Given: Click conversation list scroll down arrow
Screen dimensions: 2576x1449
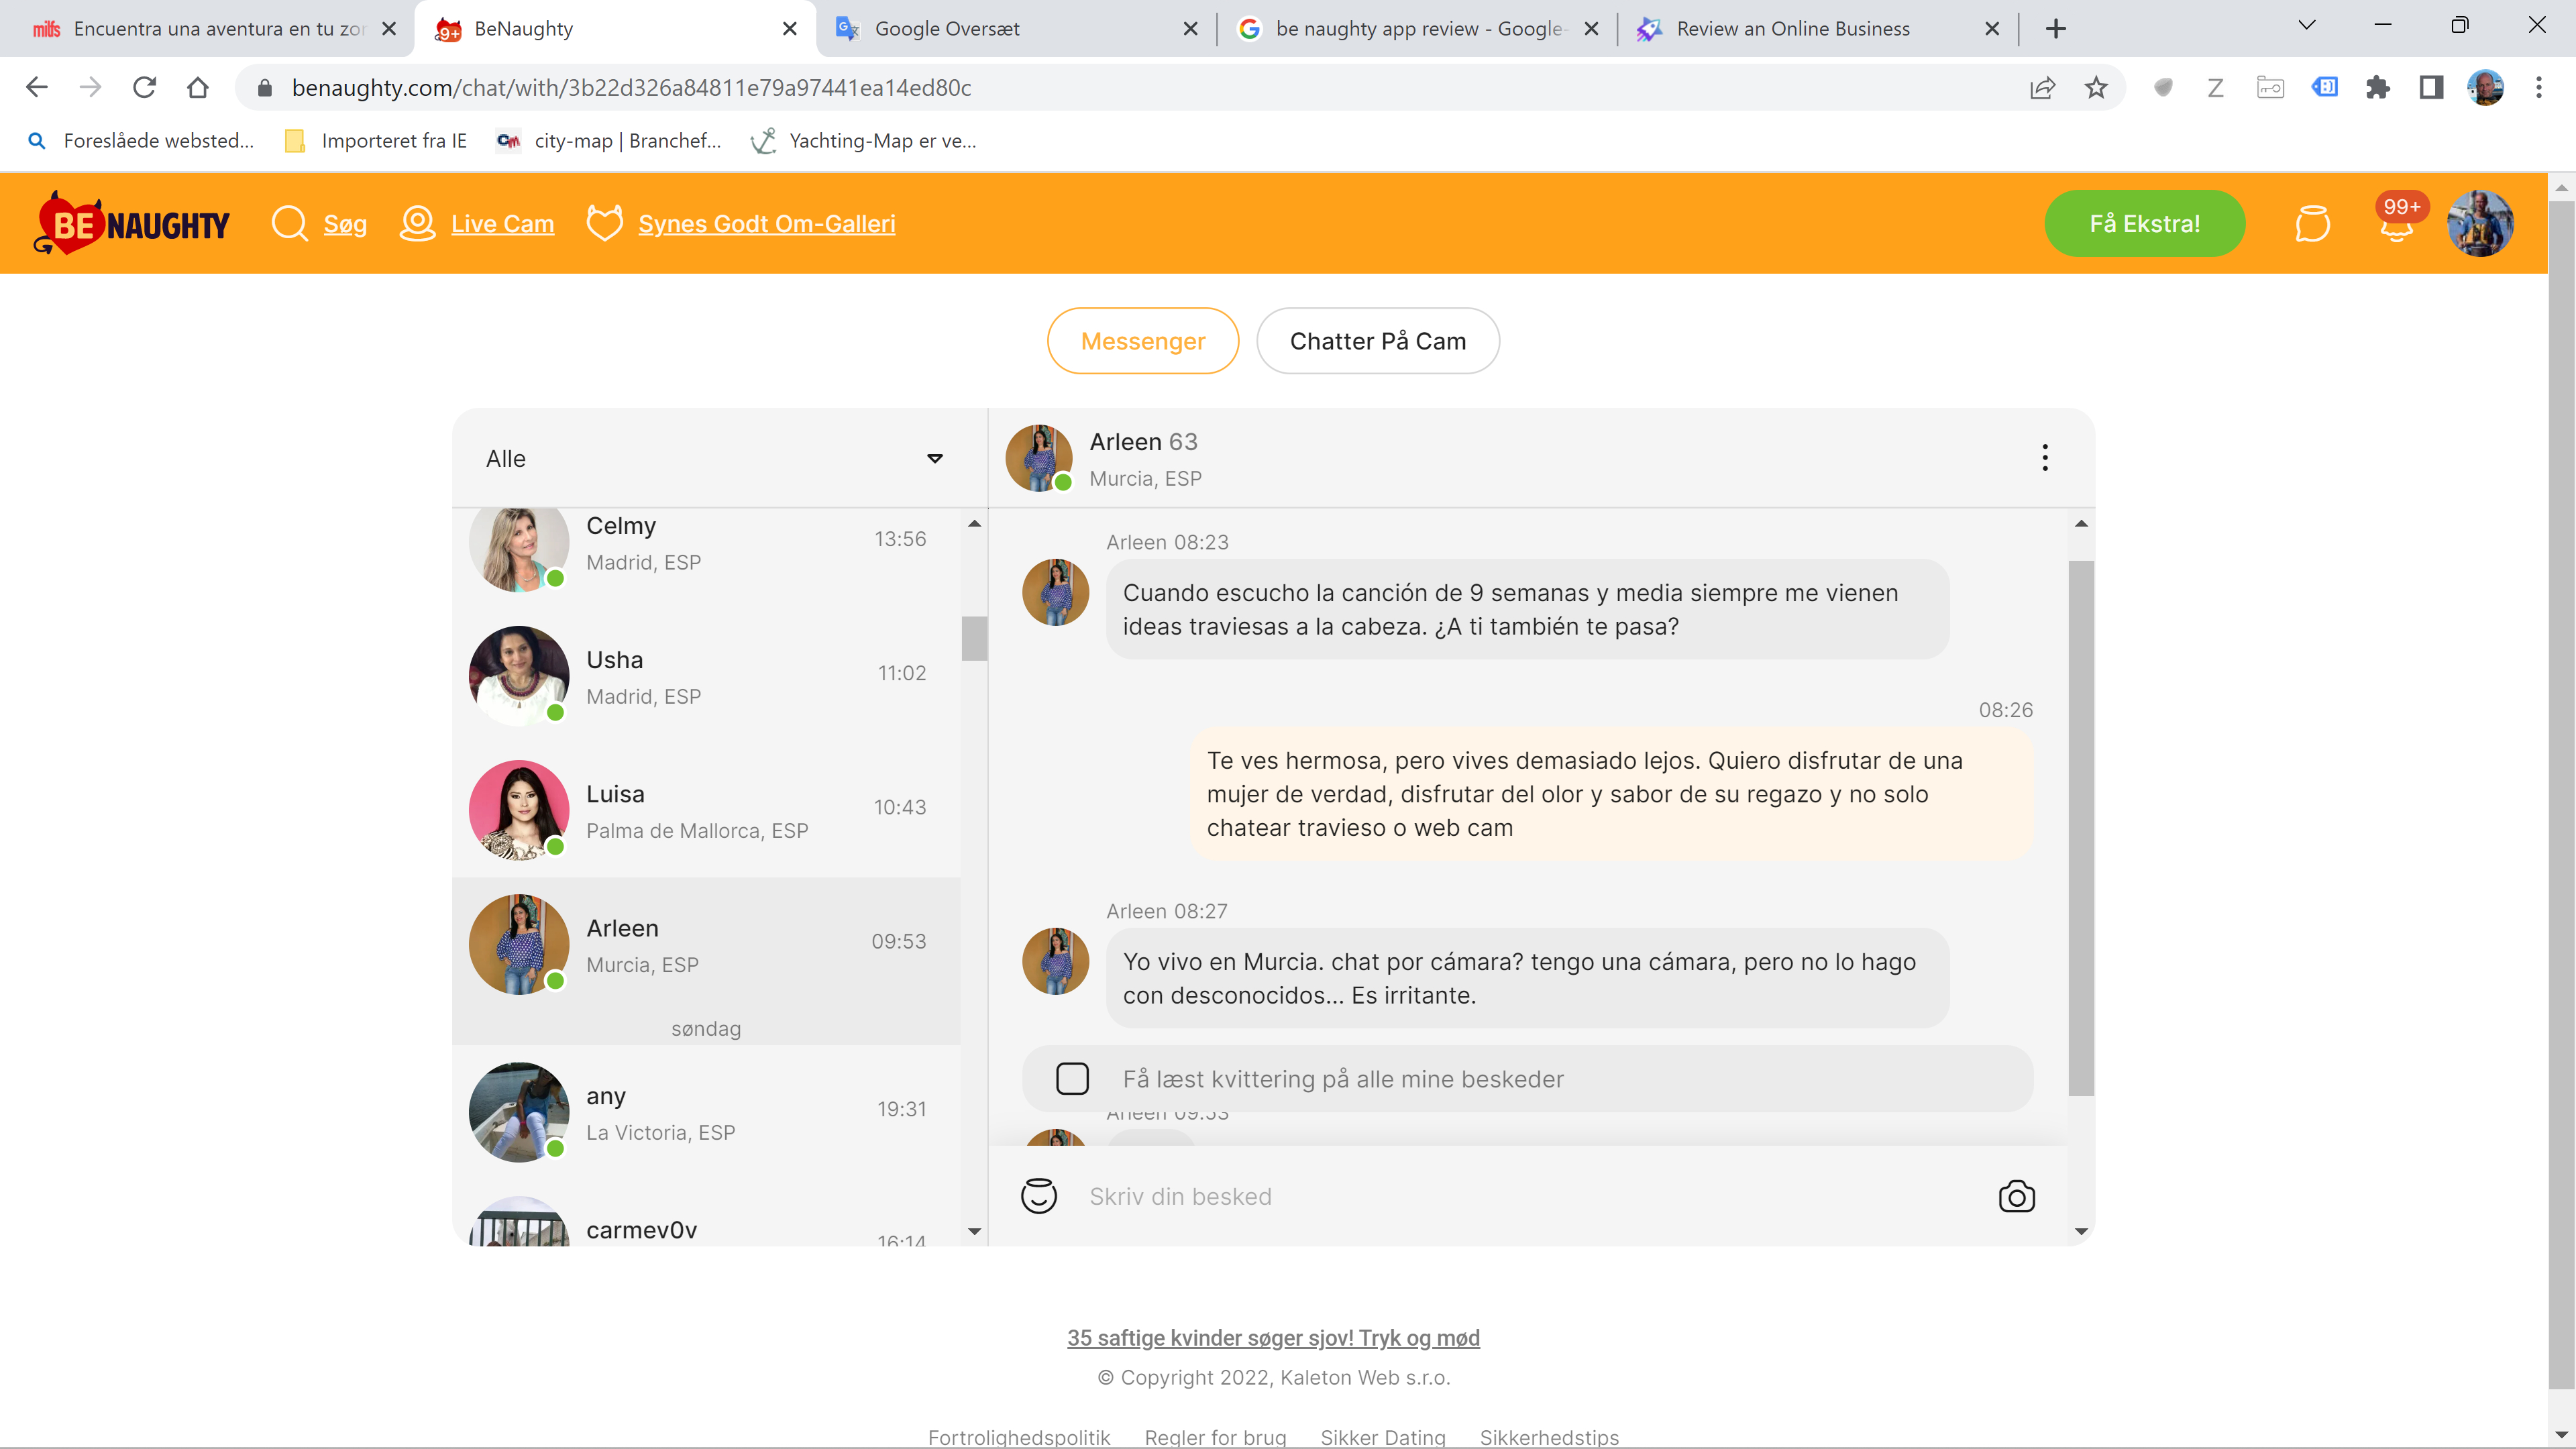Looking at the screenshot, I should point(974,1231).
